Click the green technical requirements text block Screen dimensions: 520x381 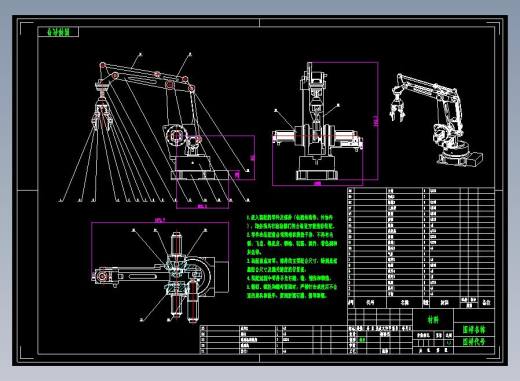(292, 256)
